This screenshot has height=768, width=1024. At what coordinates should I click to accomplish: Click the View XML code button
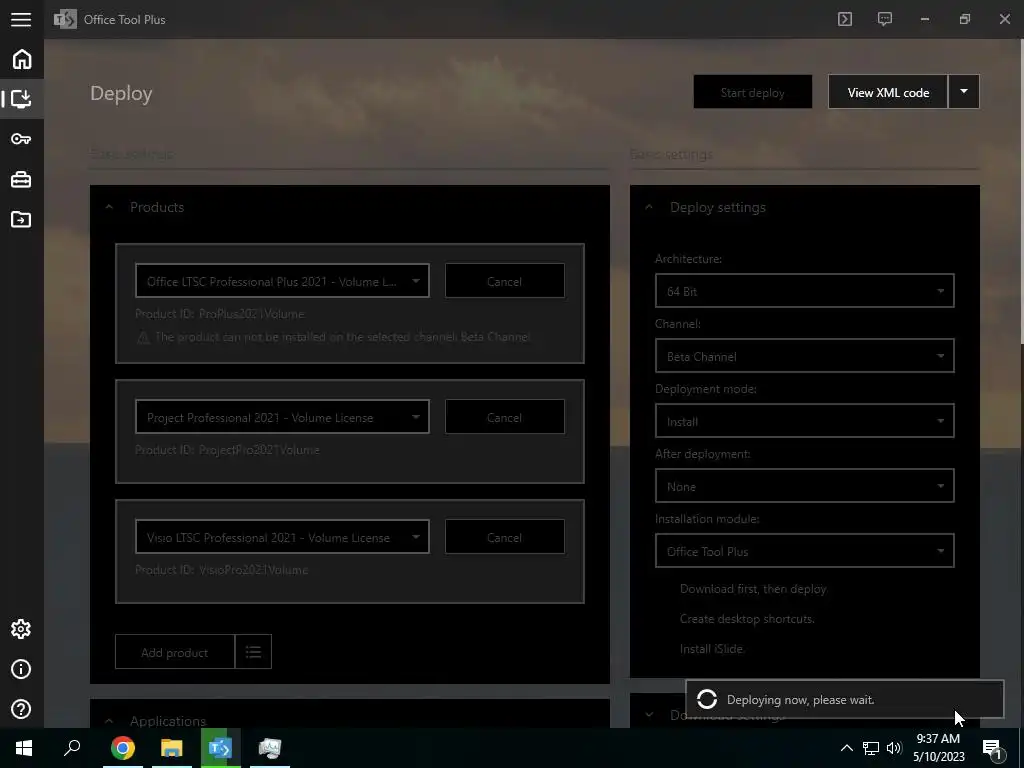click(x=888, y=92)
